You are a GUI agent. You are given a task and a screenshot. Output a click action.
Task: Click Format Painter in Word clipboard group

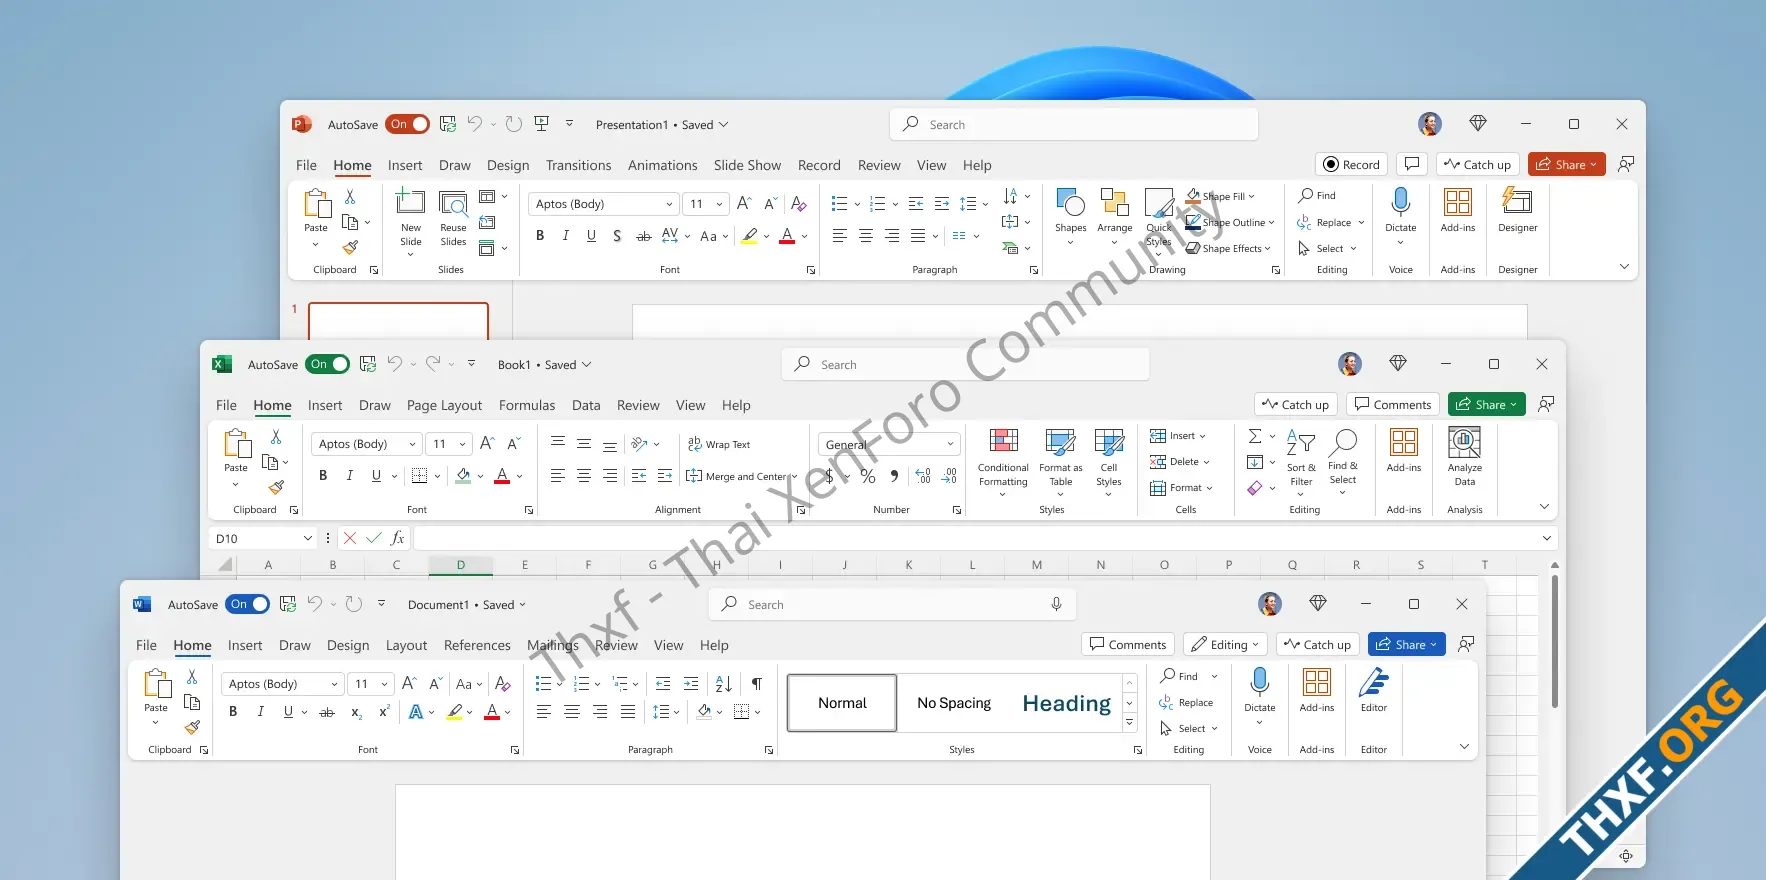193,727
